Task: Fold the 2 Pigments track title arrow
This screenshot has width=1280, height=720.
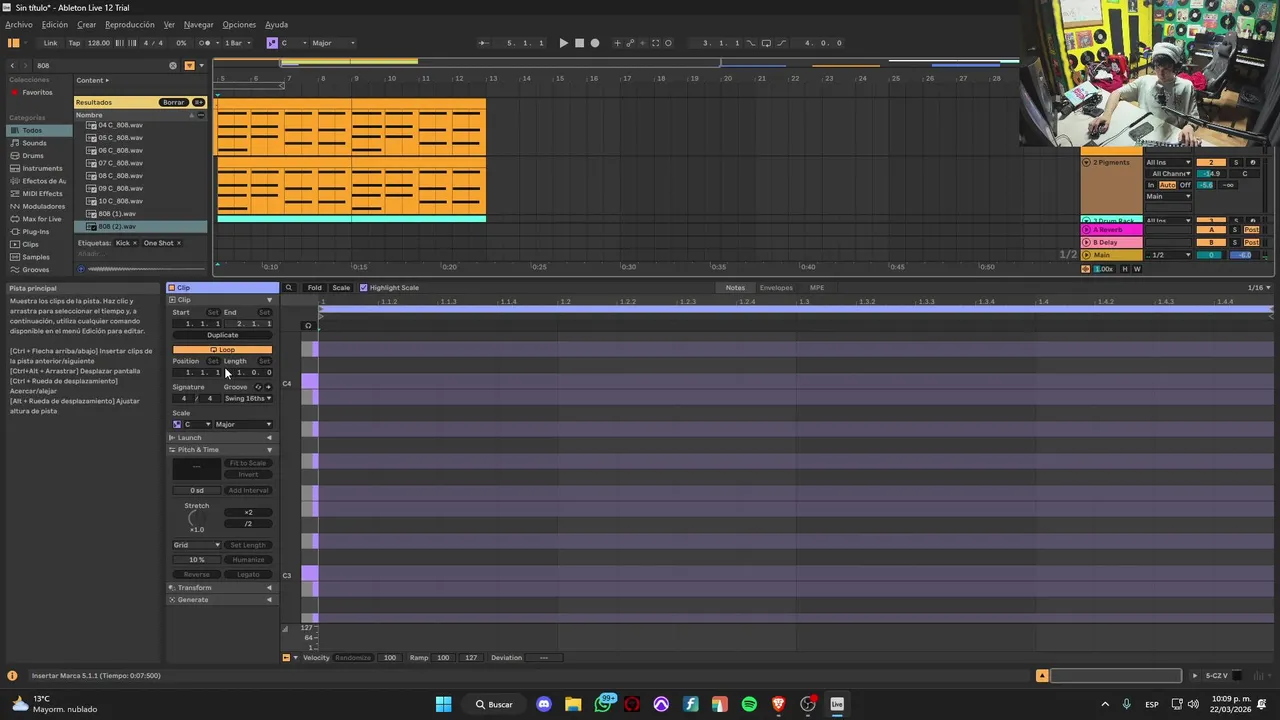Action: [x=1087, y=162]
